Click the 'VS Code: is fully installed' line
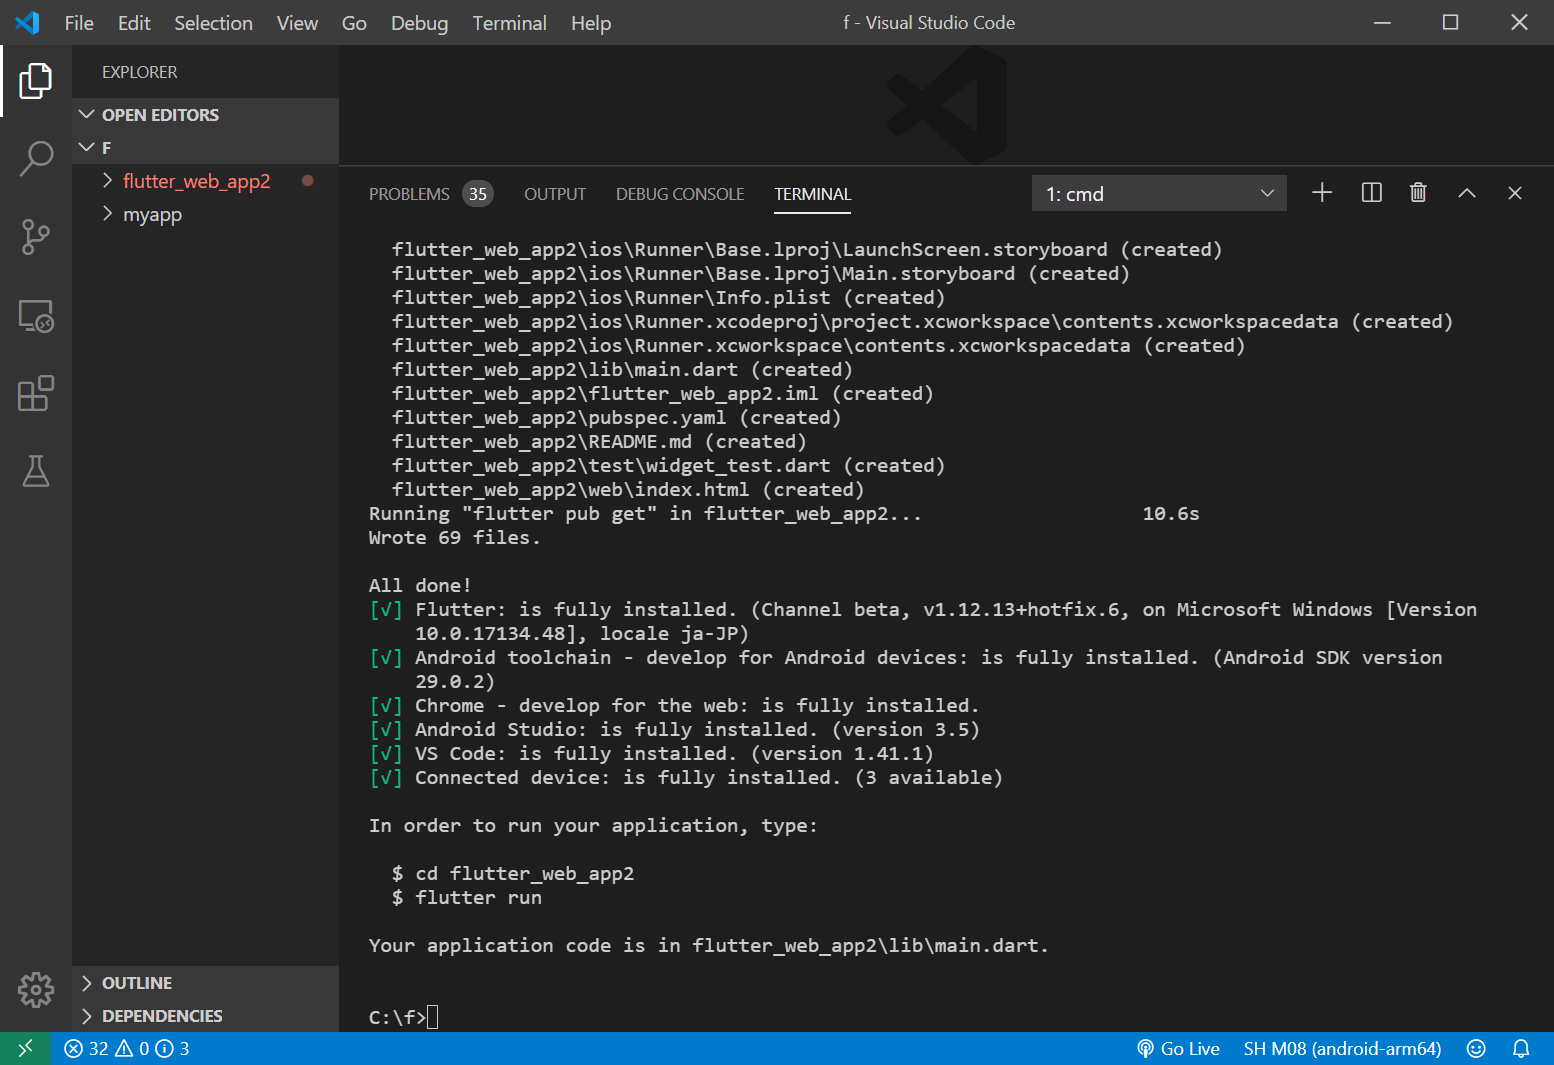Viewport: 1554px width, 1065px height. 651,753
